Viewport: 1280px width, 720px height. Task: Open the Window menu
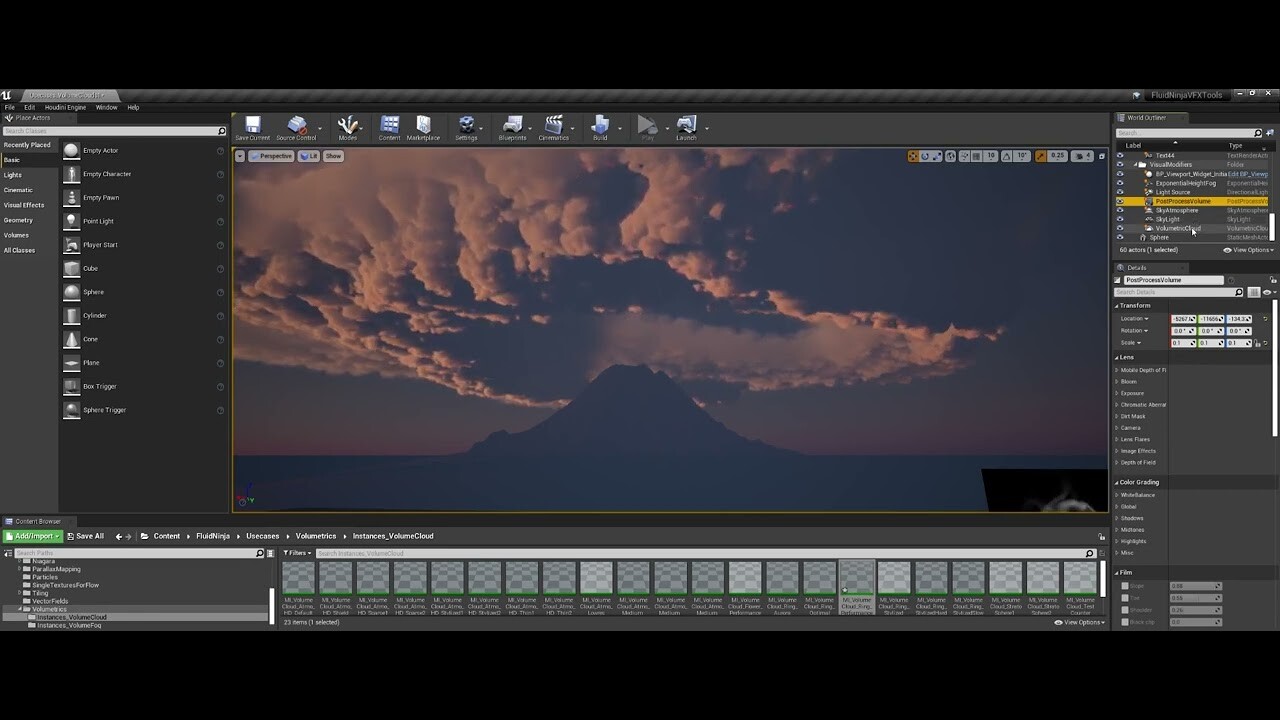tap(106, 107)
